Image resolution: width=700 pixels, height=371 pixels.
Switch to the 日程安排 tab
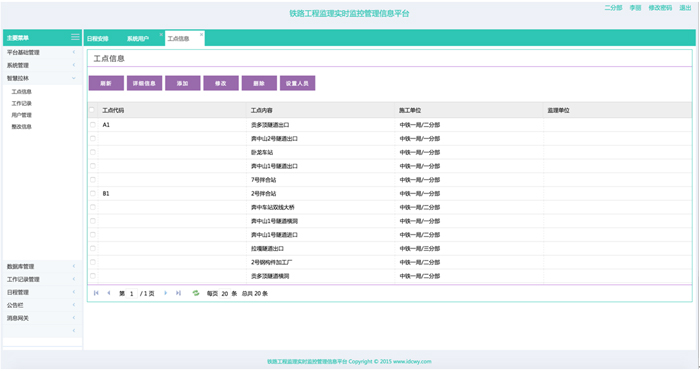98,39
